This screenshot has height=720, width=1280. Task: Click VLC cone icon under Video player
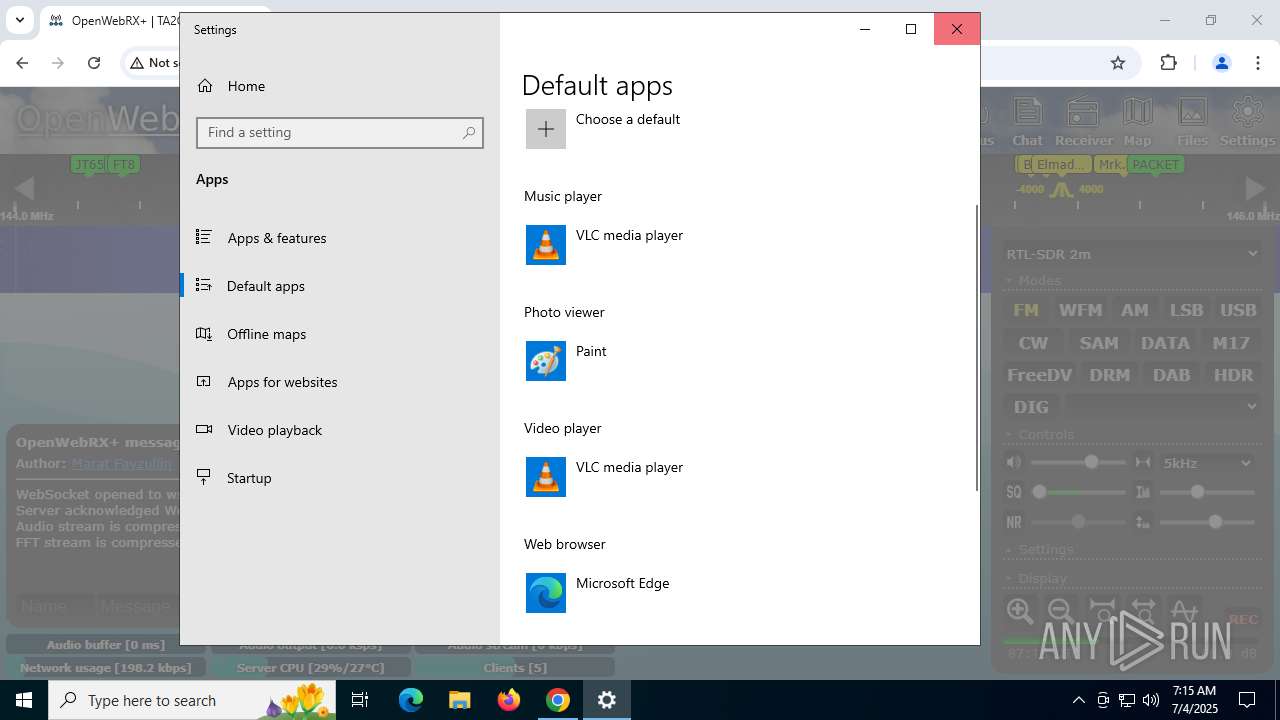546,477
